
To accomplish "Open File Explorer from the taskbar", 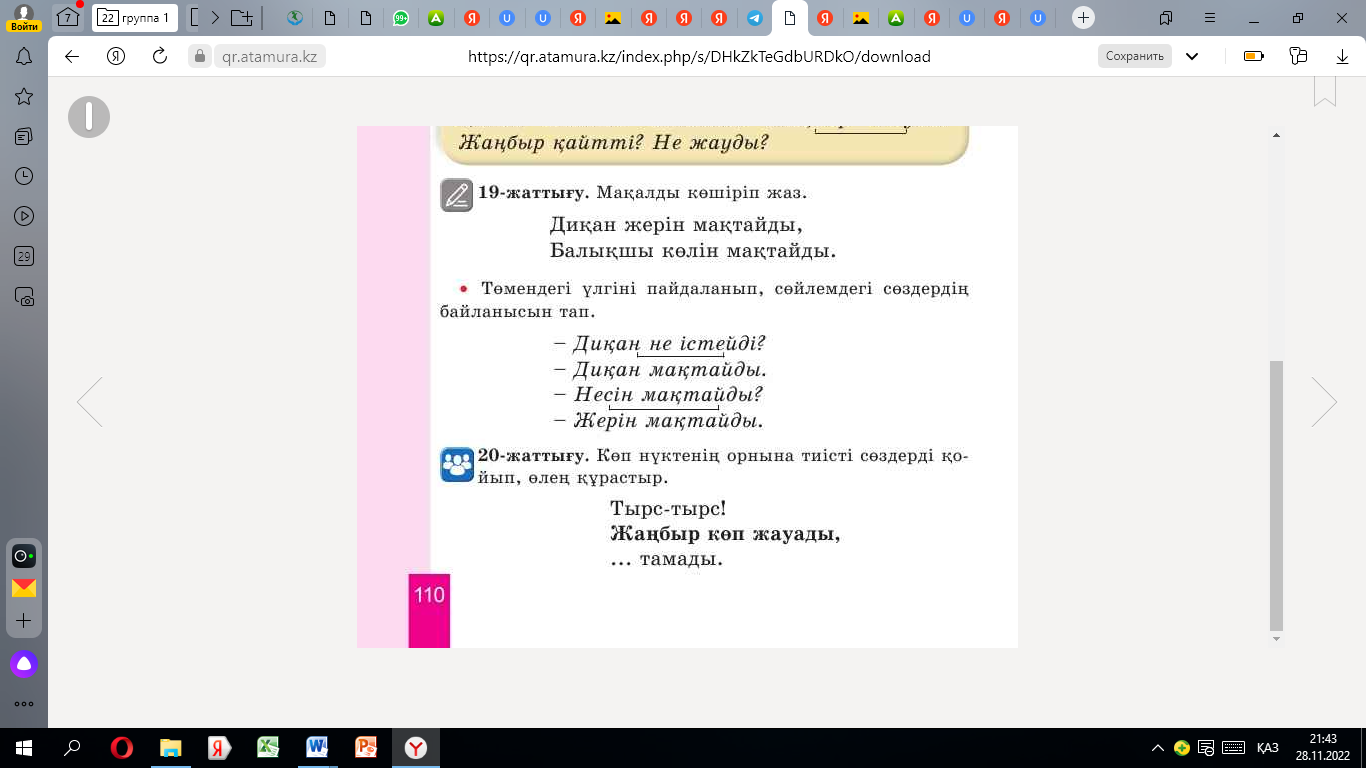I will (171, 748).
